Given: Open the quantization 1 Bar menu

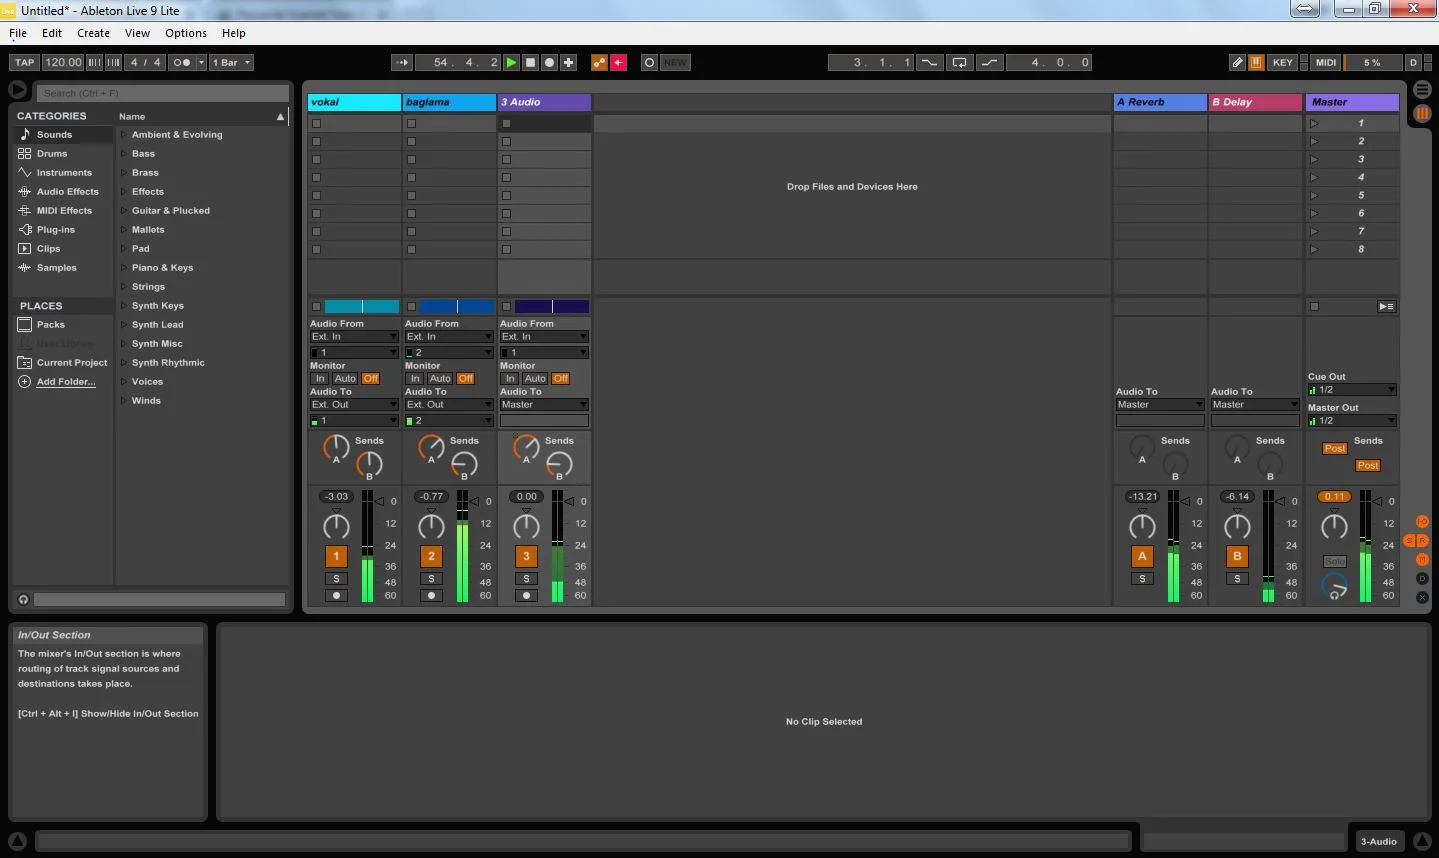Looking at the screenshot, I should (x=232, y=62).
